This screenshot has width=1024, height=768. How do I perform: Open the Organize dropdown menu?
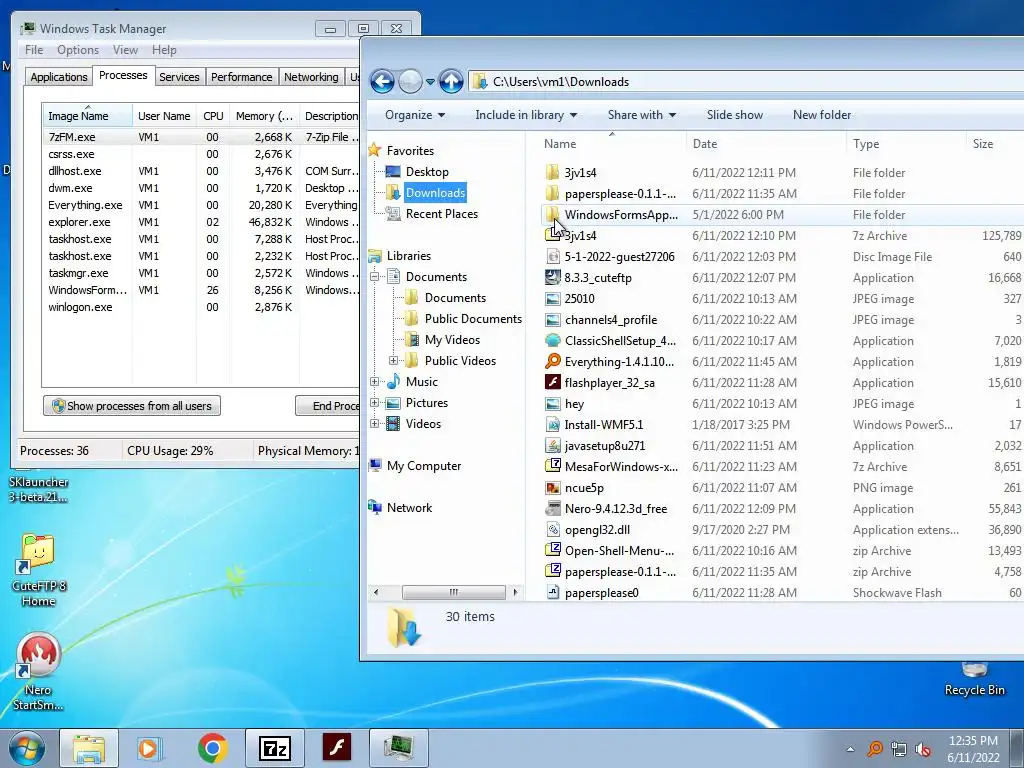pyautogui.click(x=415, y=115)
